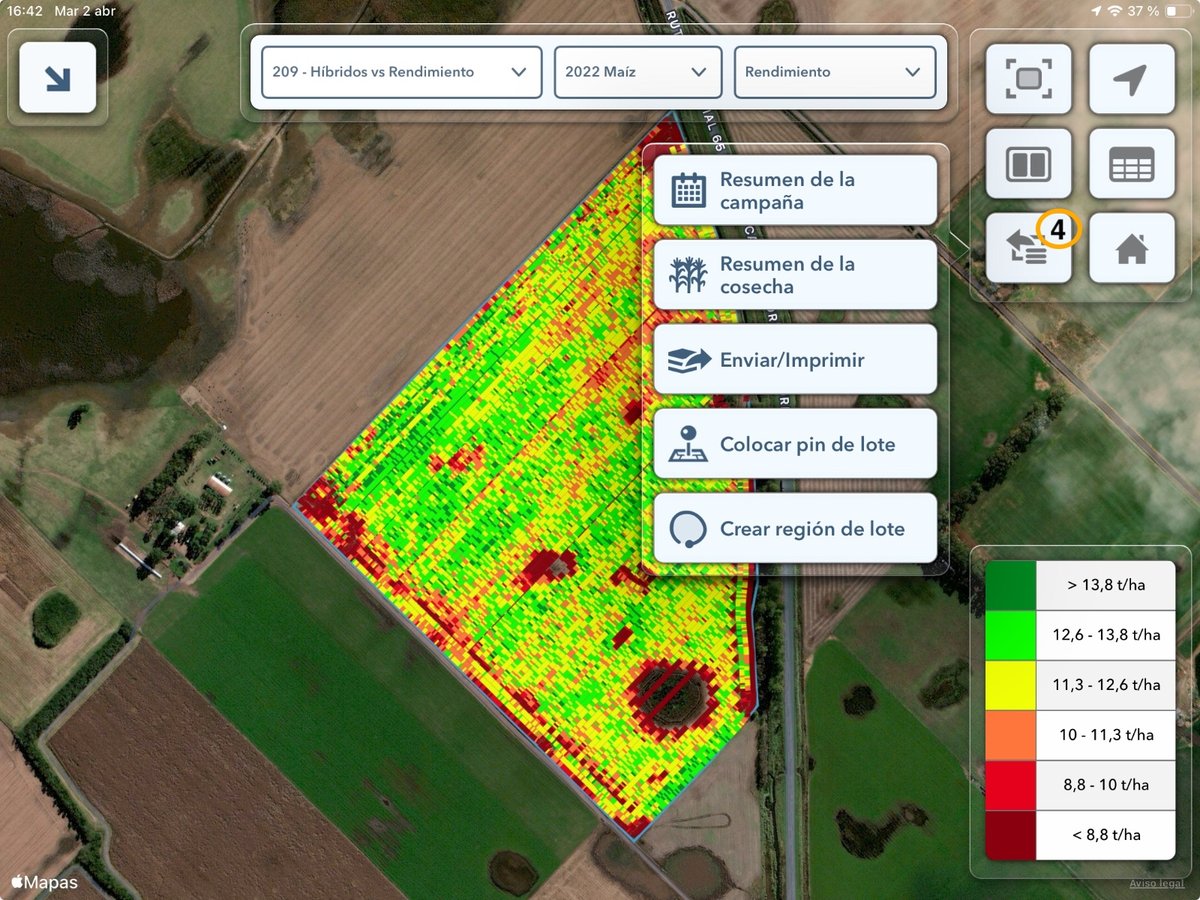This screenshot has height=900, width=1200.
Task: Click the fit-to-field framing icon
Action: 1027,79
